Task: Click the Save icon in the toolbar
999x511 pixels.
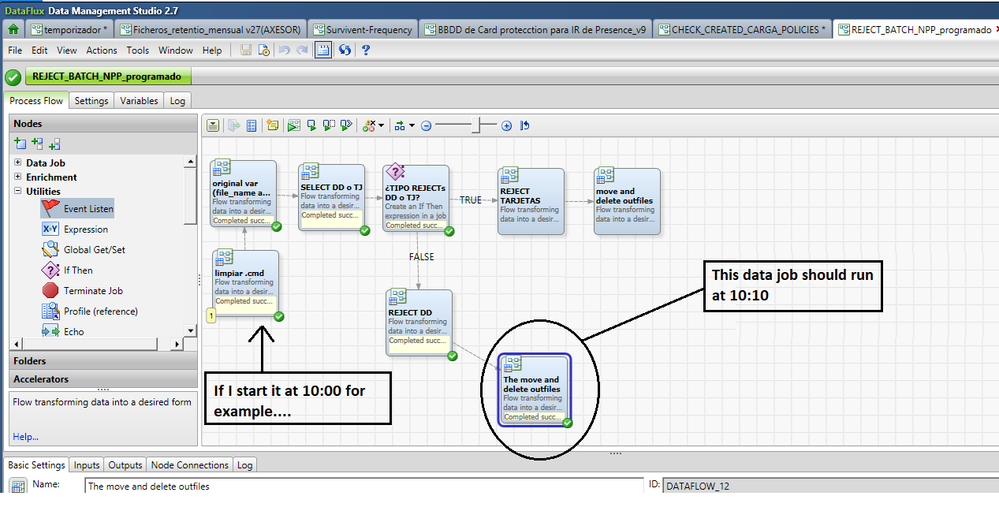Action: [x=246, y=50]
